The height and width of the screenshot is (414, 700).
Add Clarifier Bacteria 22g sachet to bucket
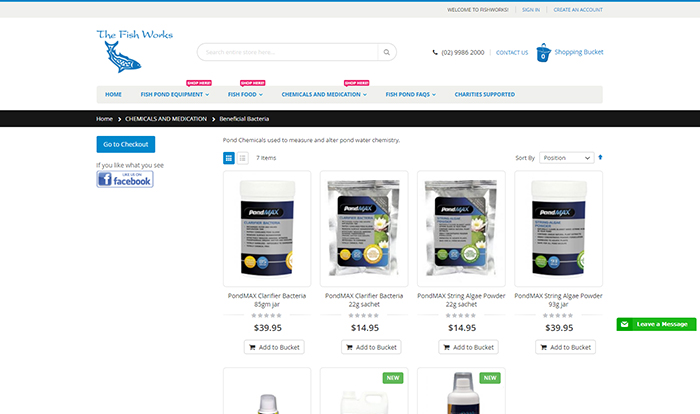pos(371,347)
